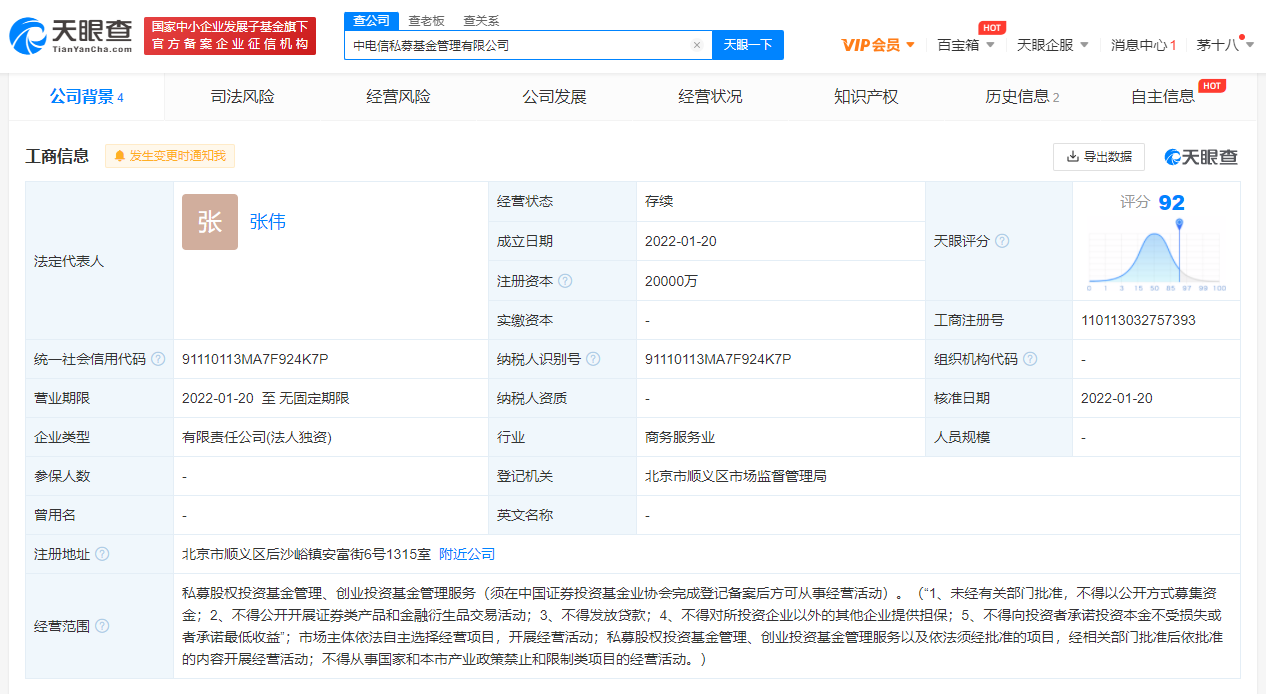1266x694 pixels.
Task: Click the score distribution chart
Action: tap(1157, 256)
